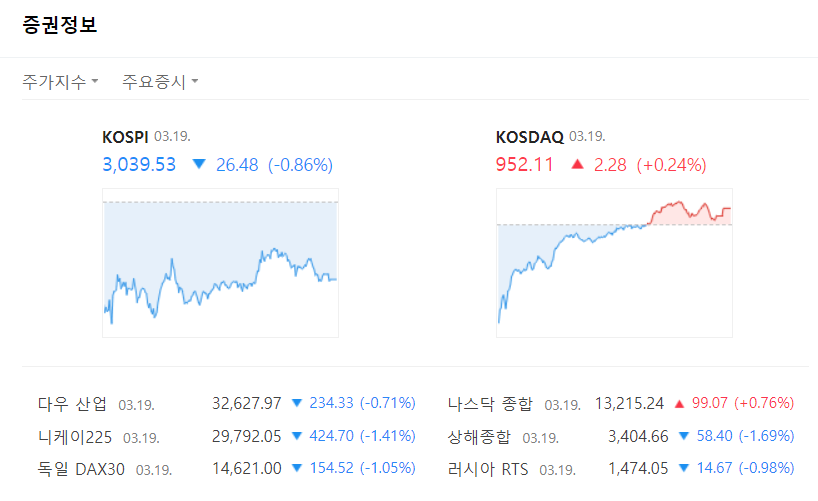The width and height of the screenshot is (818, 501).
Task: Open the 주가지수 dropdown
Action: [60, 81]
